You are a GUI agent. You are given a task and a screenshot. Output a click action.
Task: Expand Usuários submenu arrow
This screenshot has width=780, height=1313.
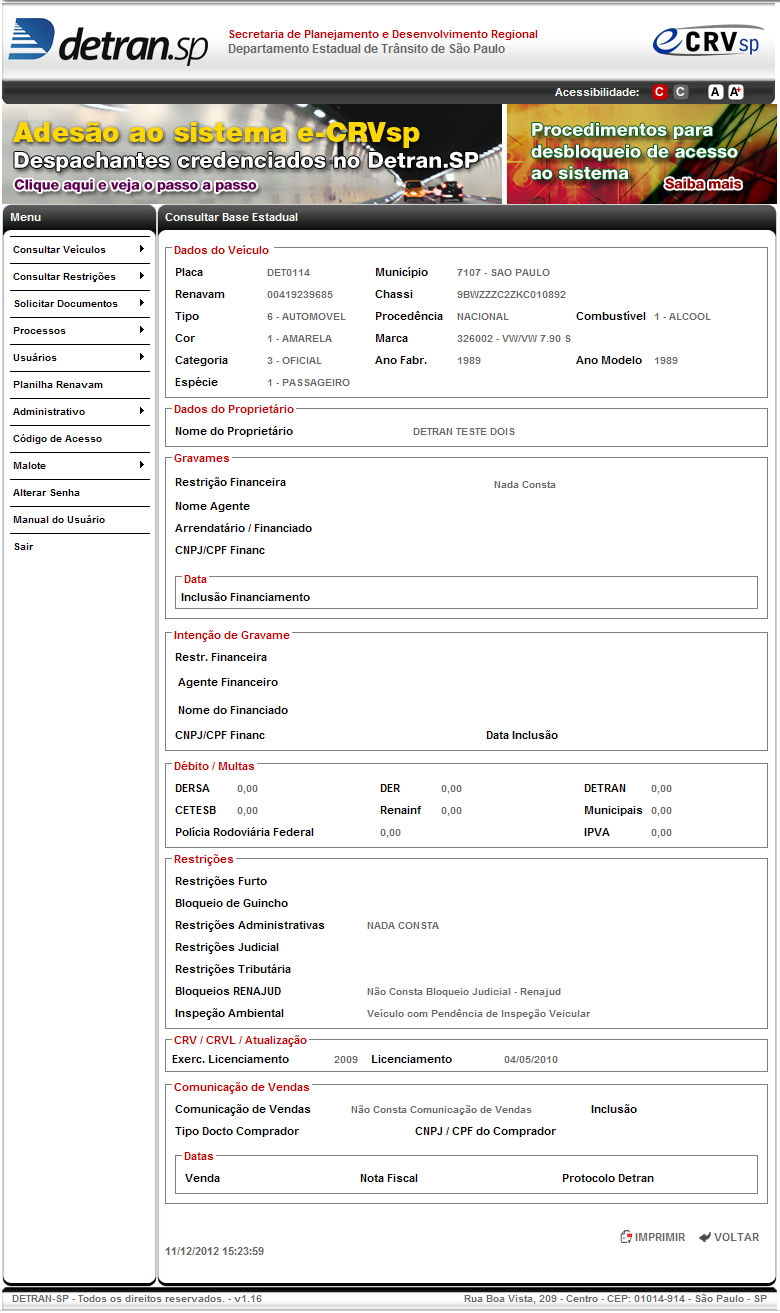click(142, 357)
